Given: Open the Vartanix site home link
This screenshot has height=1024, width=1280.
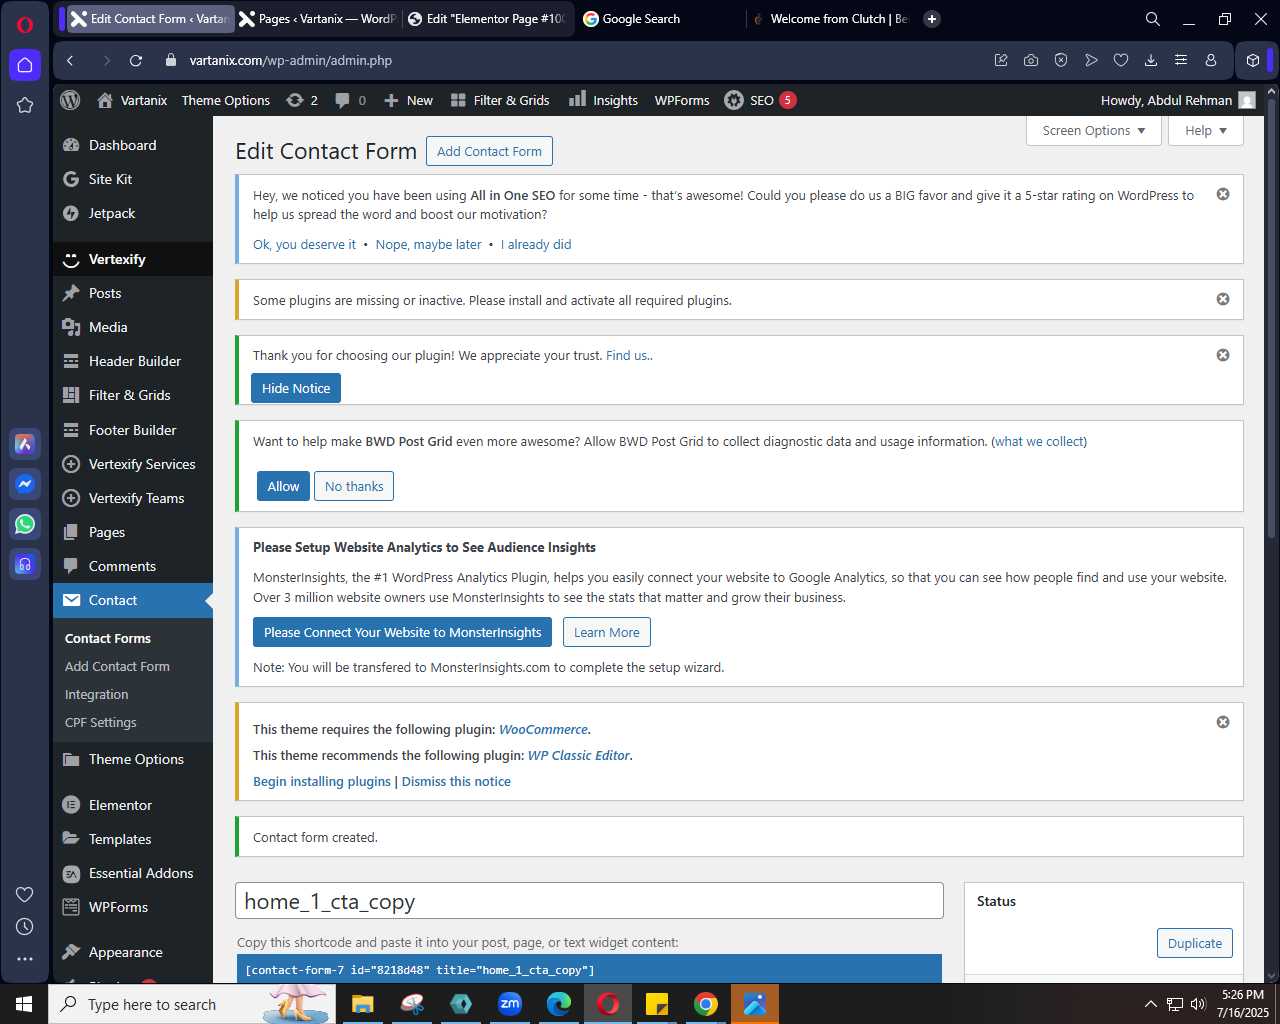Looking at the screenshot, I should 132,100.
